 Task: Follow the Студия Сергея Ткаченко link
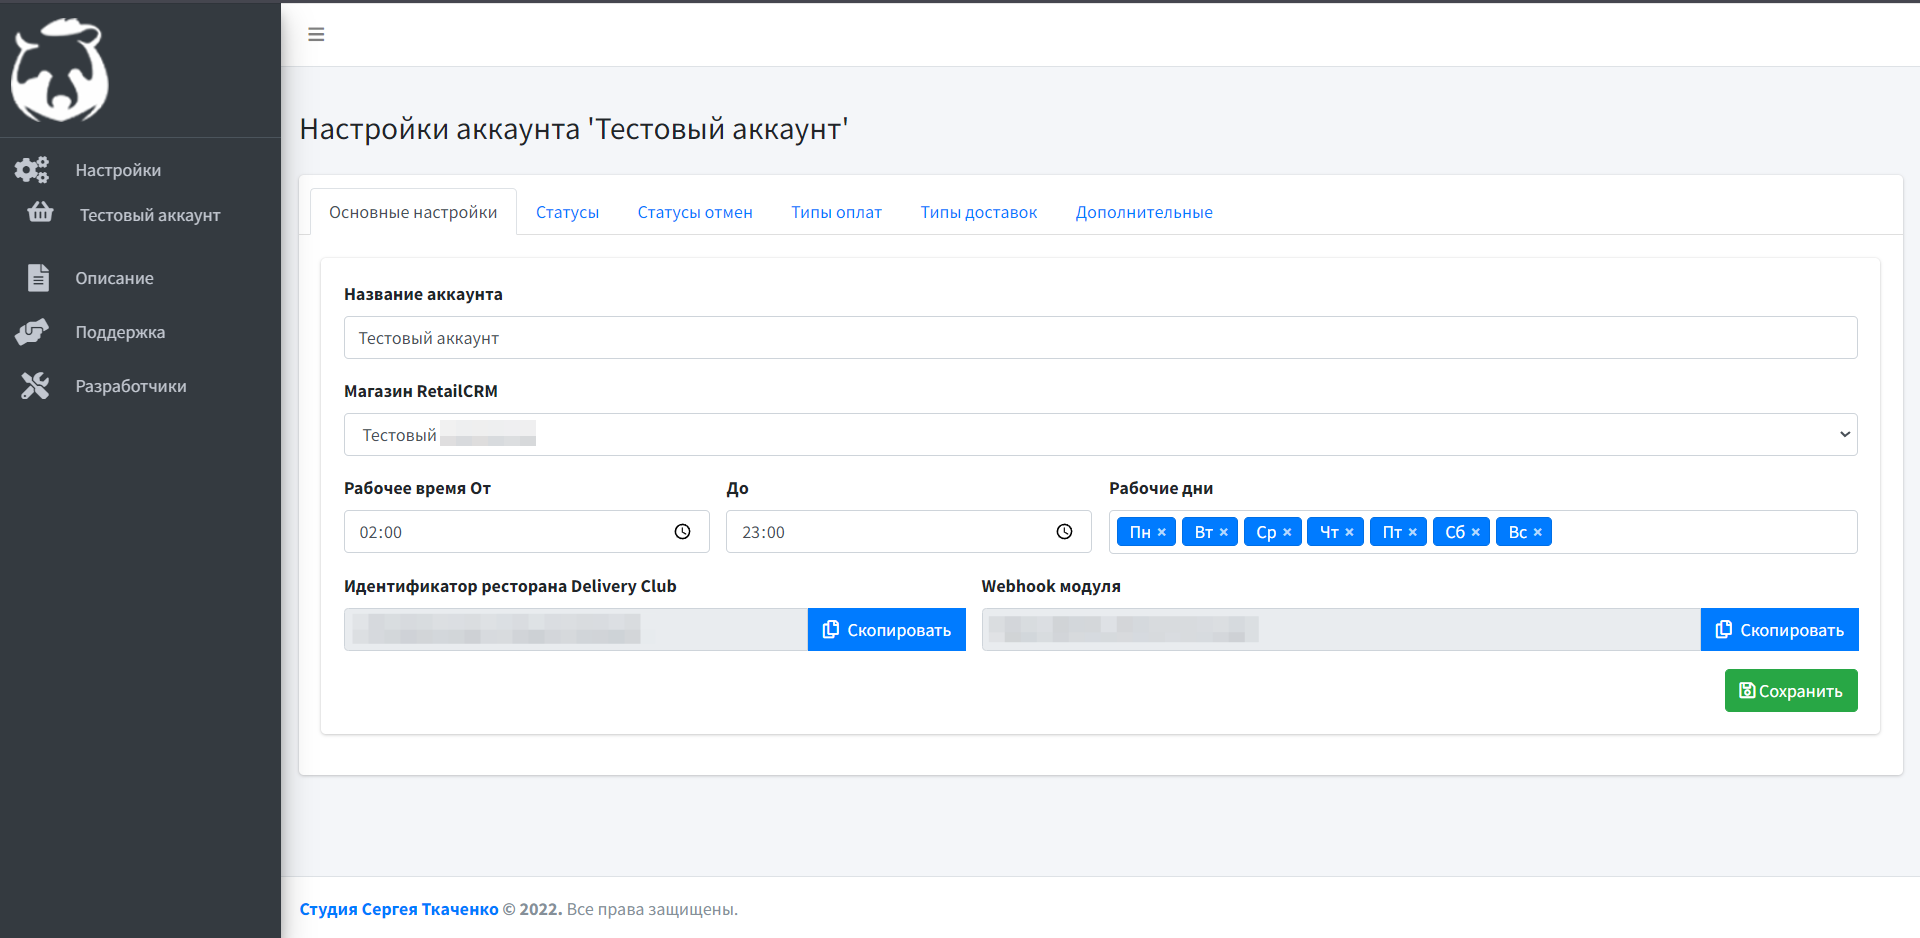[399, 909]
